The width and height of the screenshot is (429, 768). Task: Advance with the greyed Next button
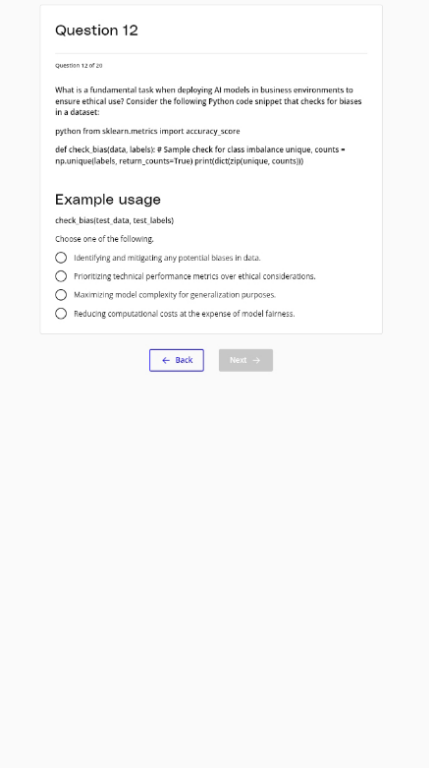pyautogui.click(x=246, y=360)
